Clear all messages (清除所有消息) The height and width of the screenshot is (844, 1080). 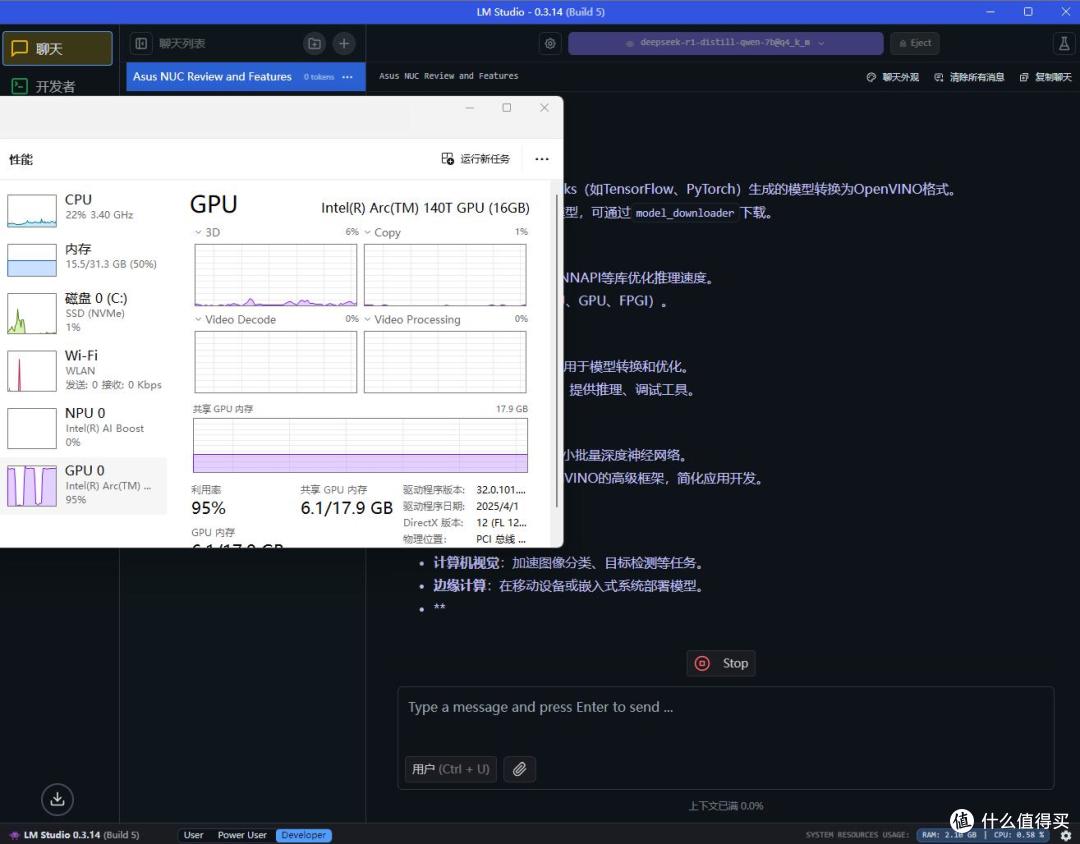point(968,77)
